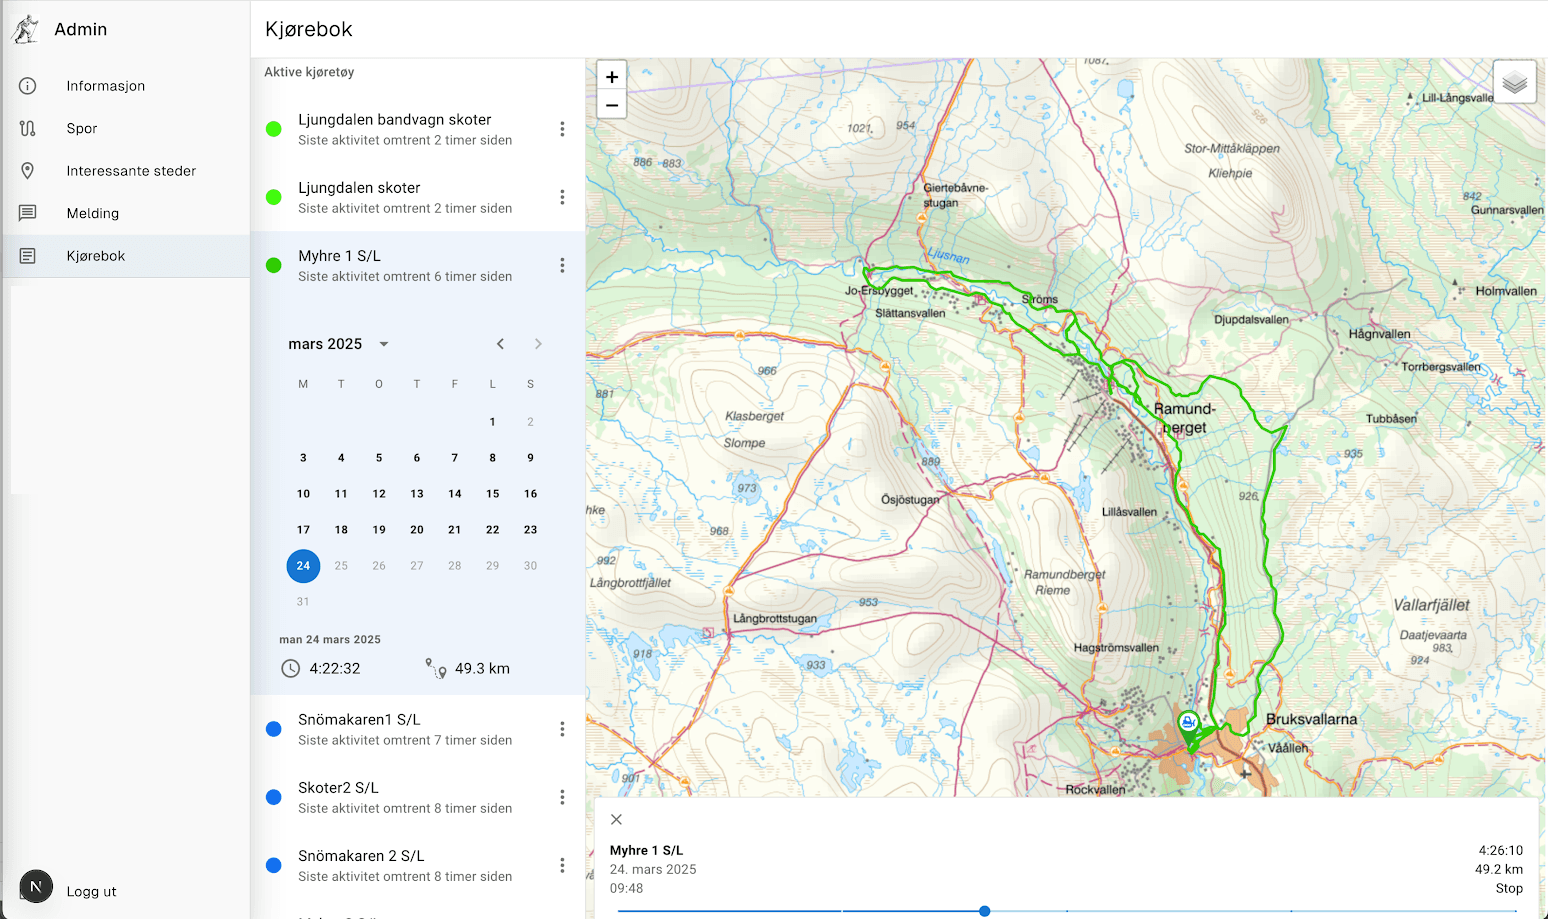The width and height of the screenshot is (1548, 919).
Task: Zoom in on the map
Action: [612, 77]
